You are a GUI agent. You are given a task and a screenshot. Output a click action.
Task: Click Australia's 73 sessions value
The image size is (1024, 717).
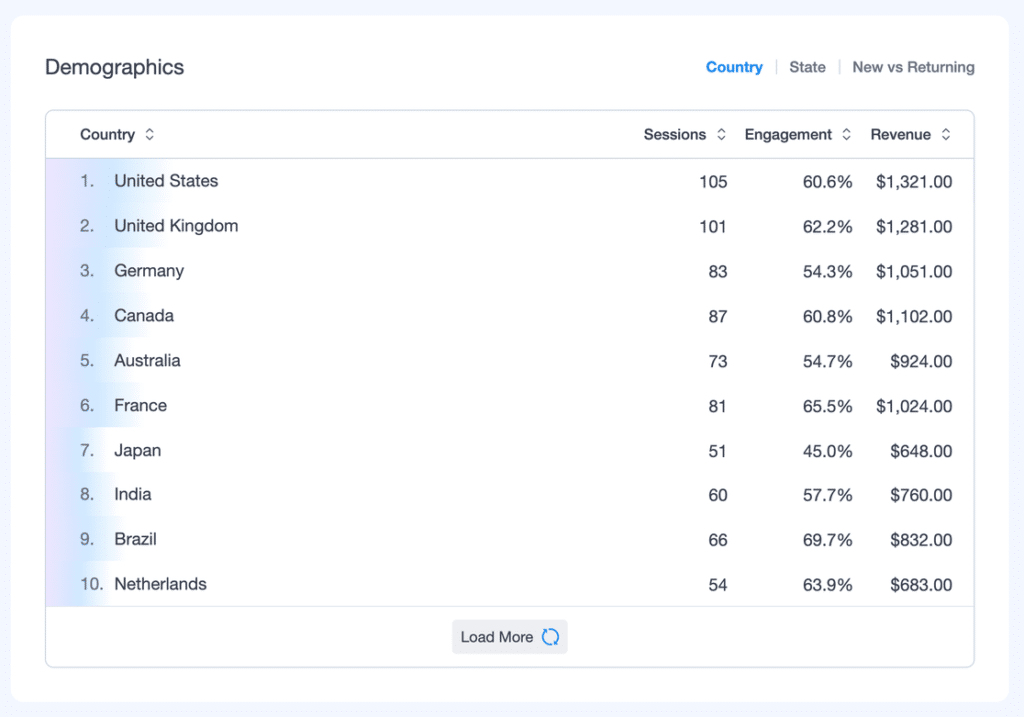718,361
